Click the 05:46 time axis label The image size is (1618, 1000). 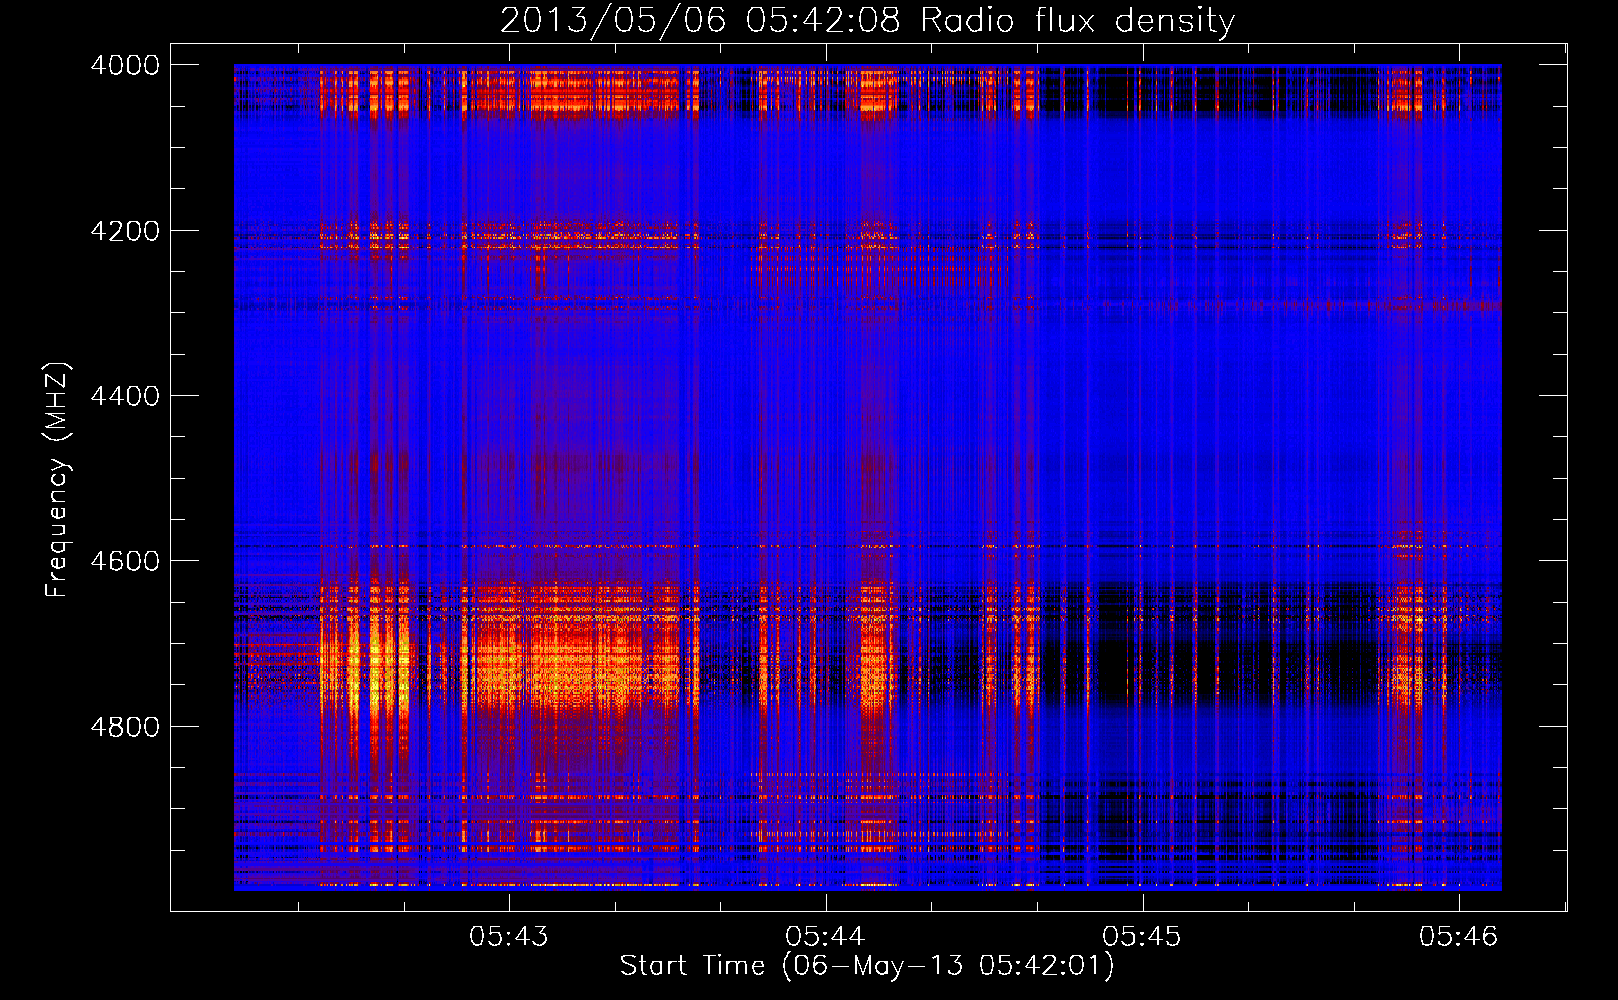[1459, 936]
